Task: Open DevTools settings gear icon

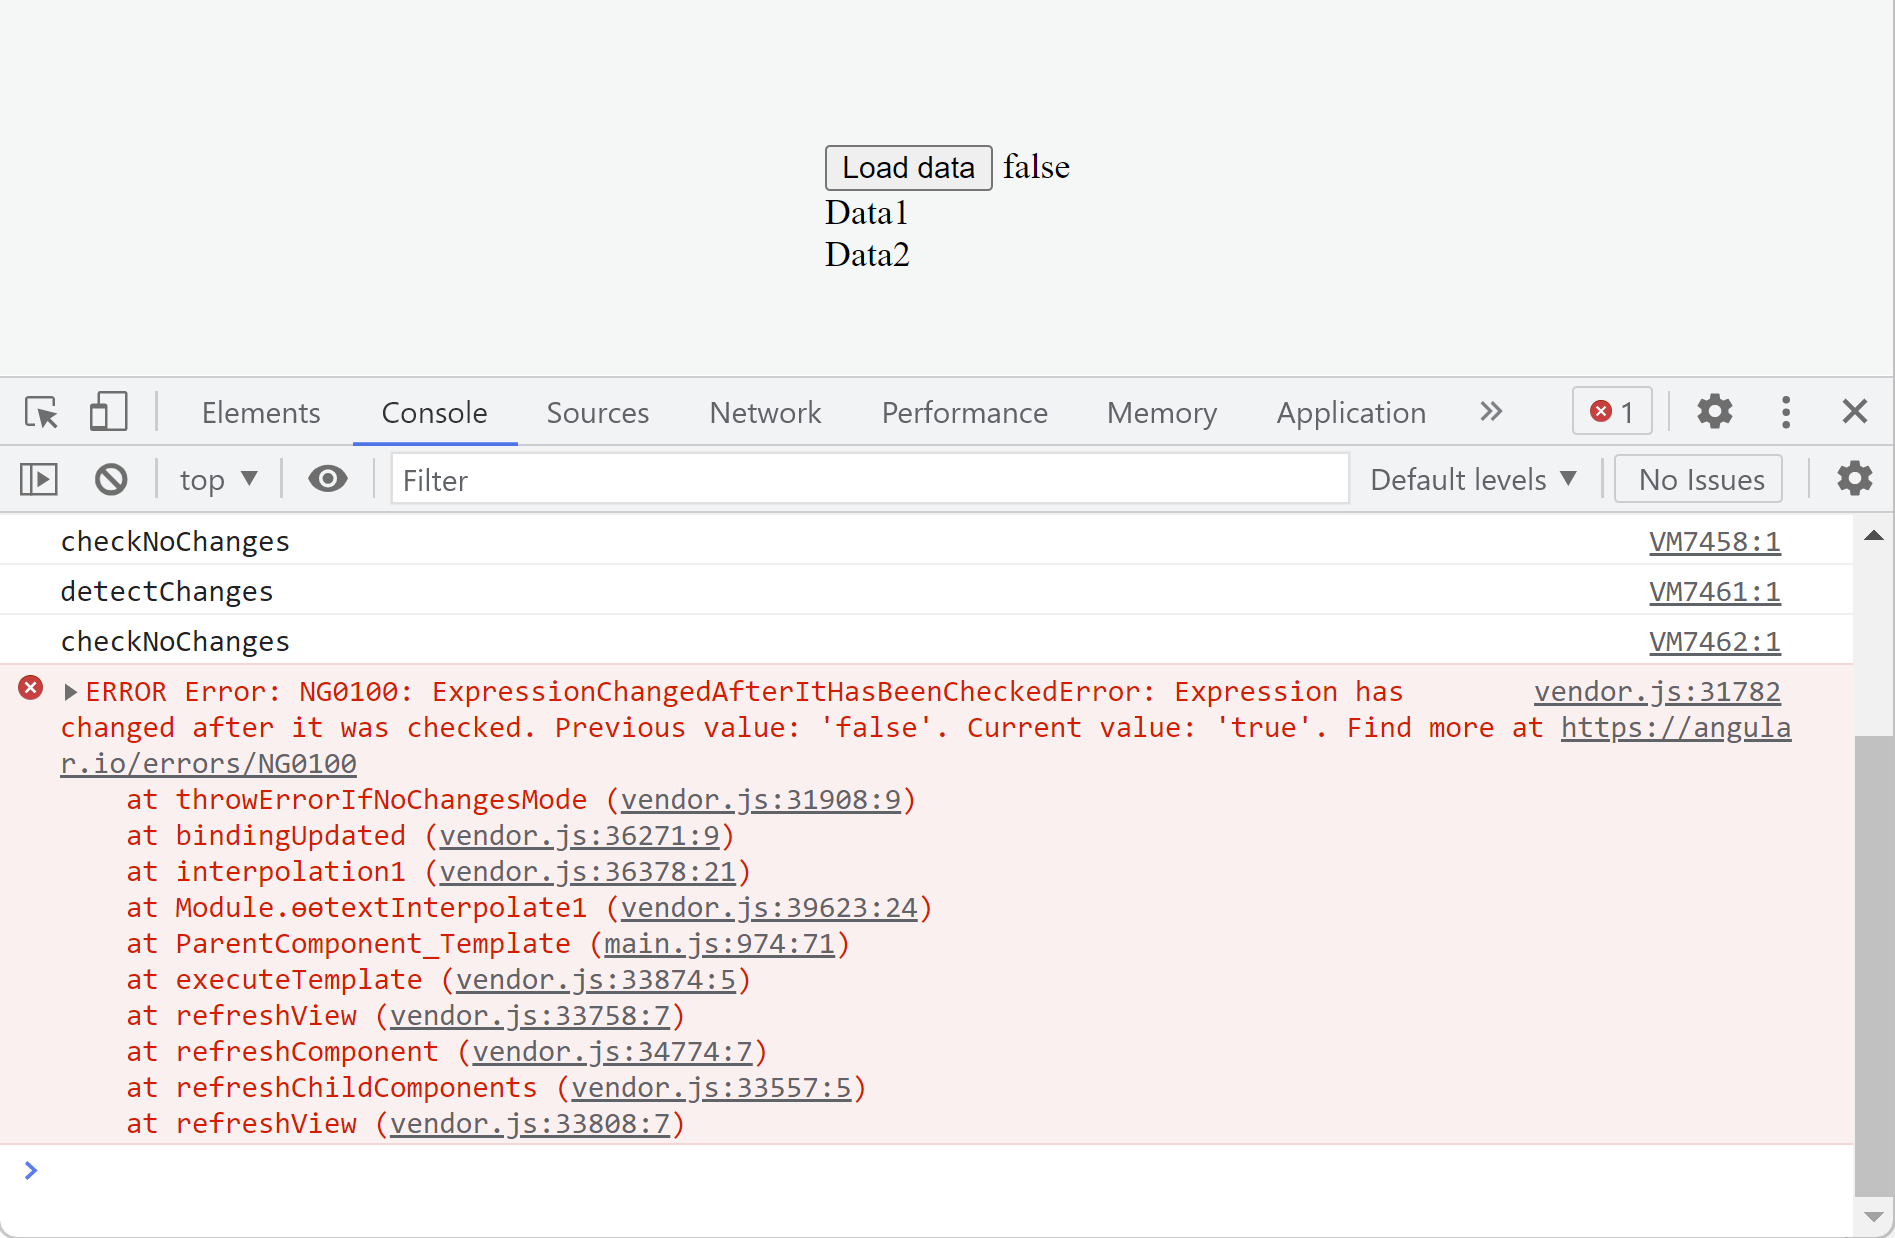Action: tap(1714, 411)
